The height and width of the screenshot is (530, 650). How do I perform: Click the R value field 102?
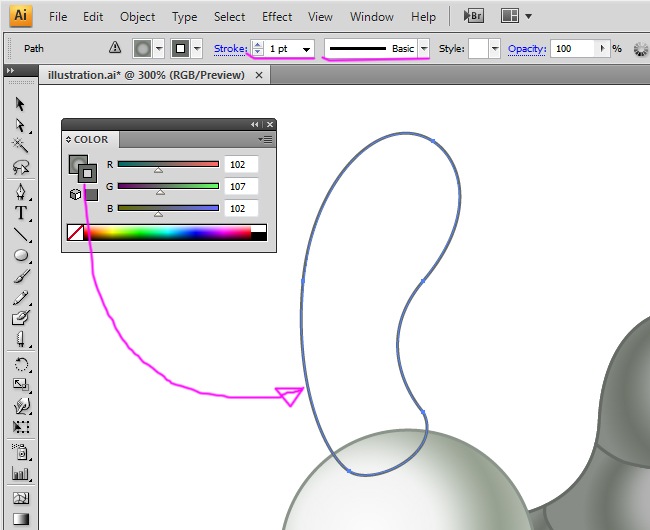tap(241, 165)
